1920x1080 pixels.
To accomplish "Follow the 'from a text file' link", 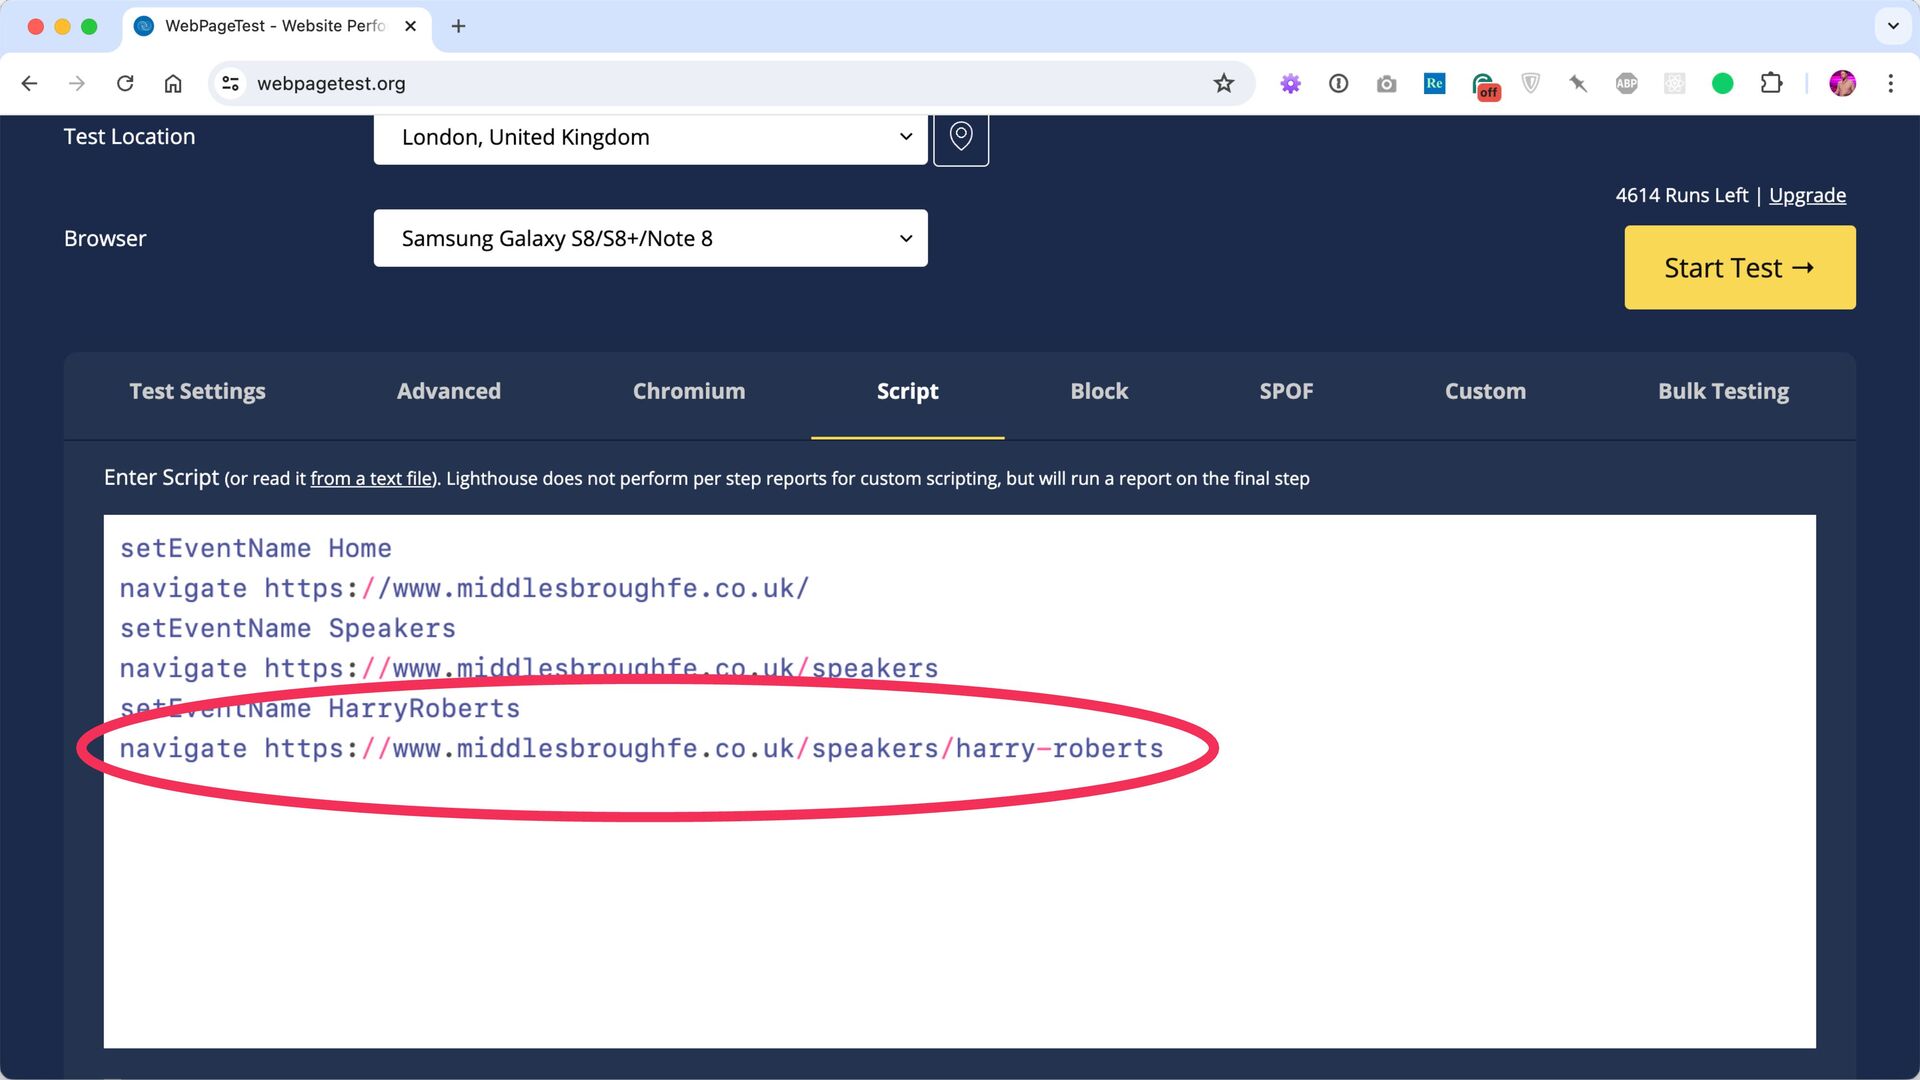I will point(371,479).
